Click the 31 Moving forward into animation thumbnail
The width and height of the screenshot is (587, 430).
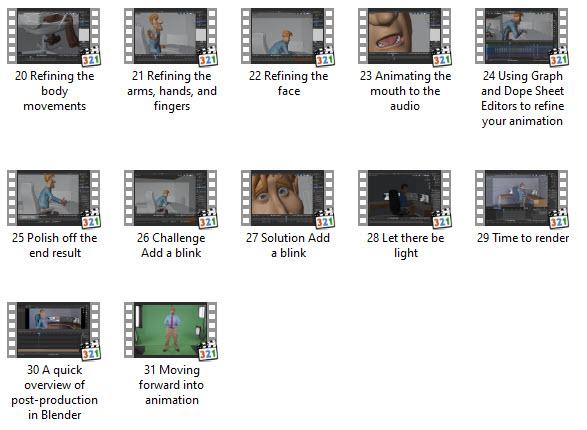click(171, 330)
